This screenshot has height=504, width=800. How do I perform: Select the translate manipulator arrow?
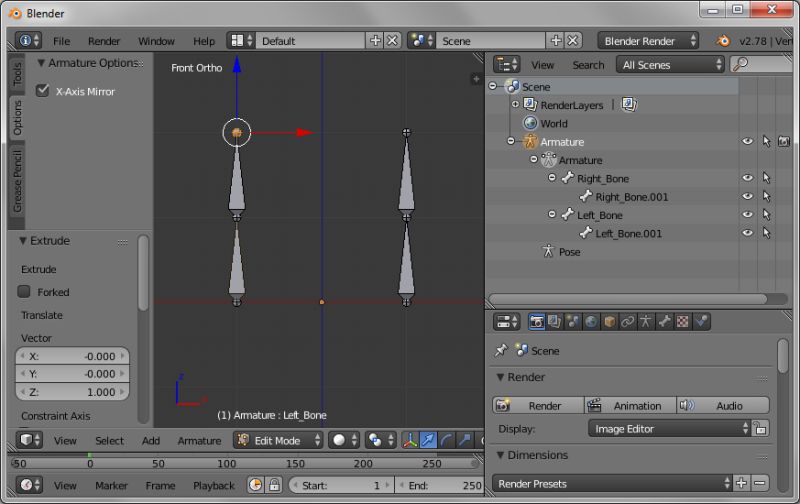click(428, 440)
